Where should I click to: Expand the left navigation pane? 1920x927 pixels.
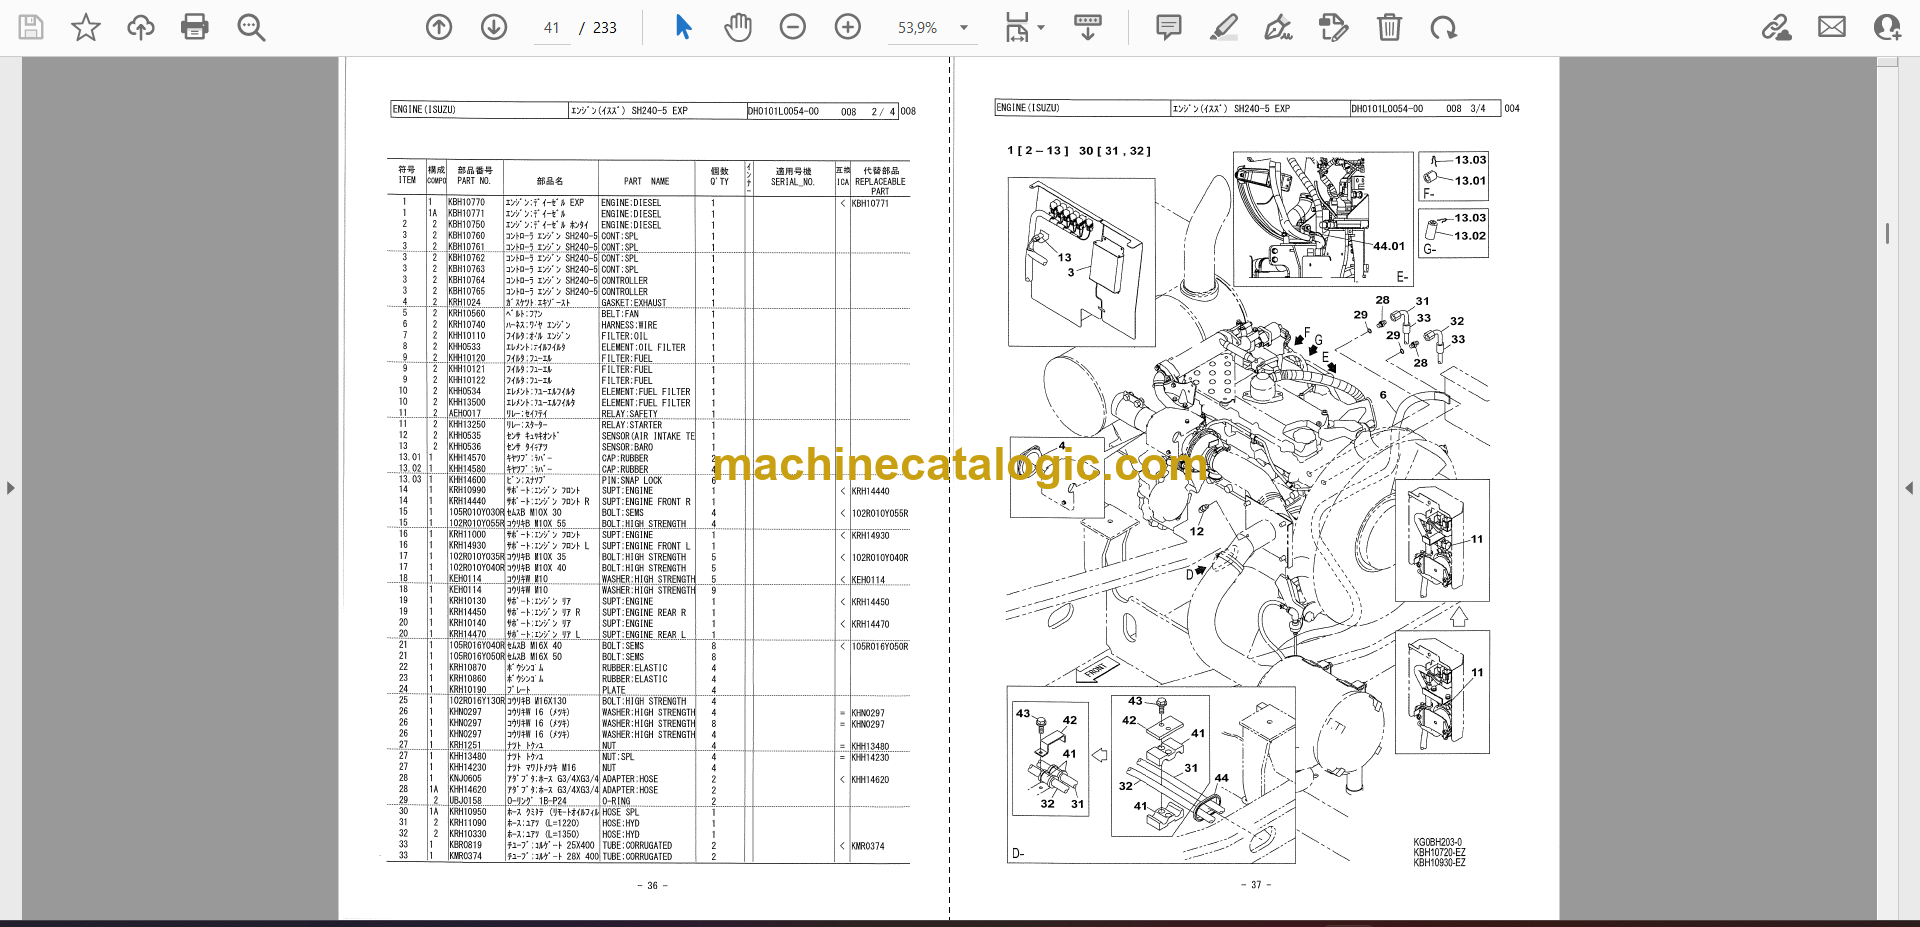(10, 488)
